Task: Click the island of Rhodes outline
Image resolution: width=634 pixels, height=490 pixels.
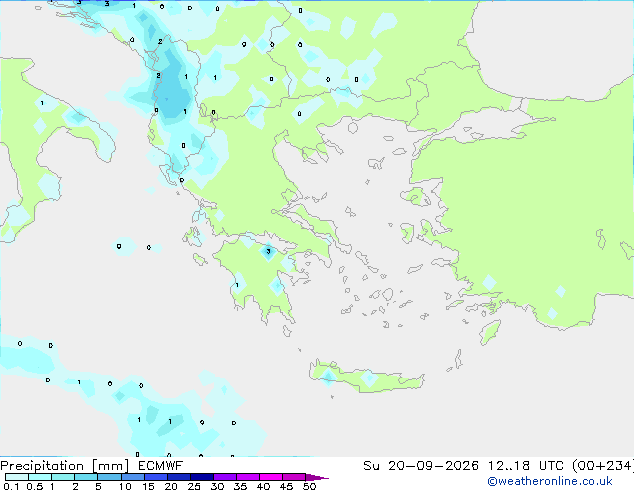Action: click(490, 332)
